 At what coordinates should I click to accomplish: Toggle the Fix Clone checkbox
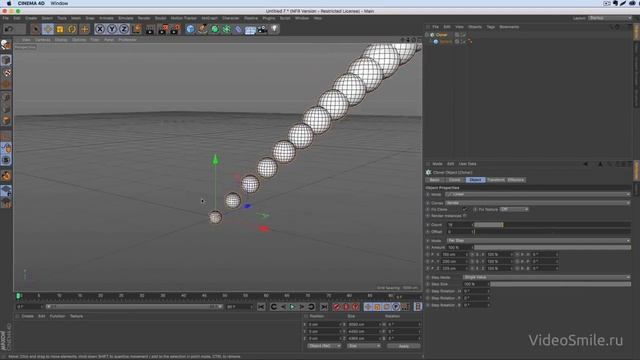pyautogui.click(x=464, y=209)
